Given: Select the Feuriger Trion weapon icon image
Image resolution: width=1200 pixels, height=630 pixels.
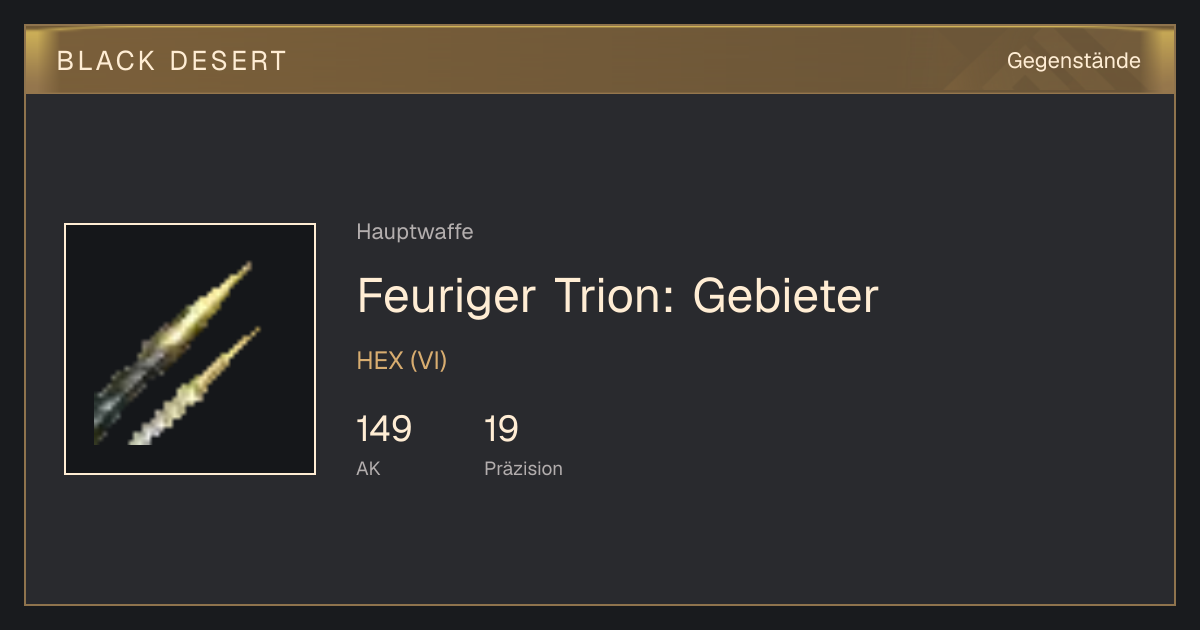Looking at the screenshot, I should click(190, 349).
